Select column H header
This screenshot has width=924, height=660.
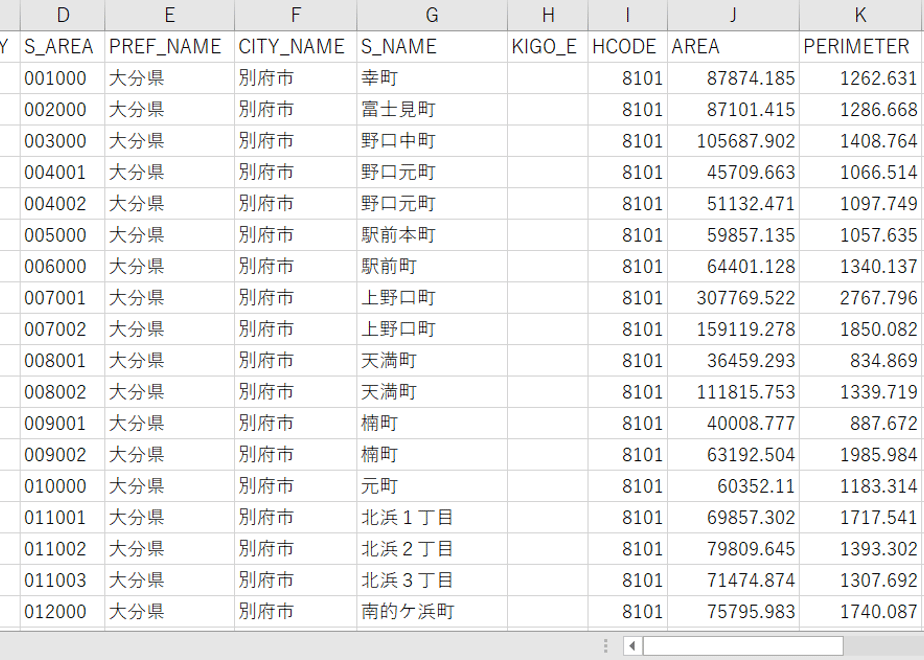pos(548,15)
